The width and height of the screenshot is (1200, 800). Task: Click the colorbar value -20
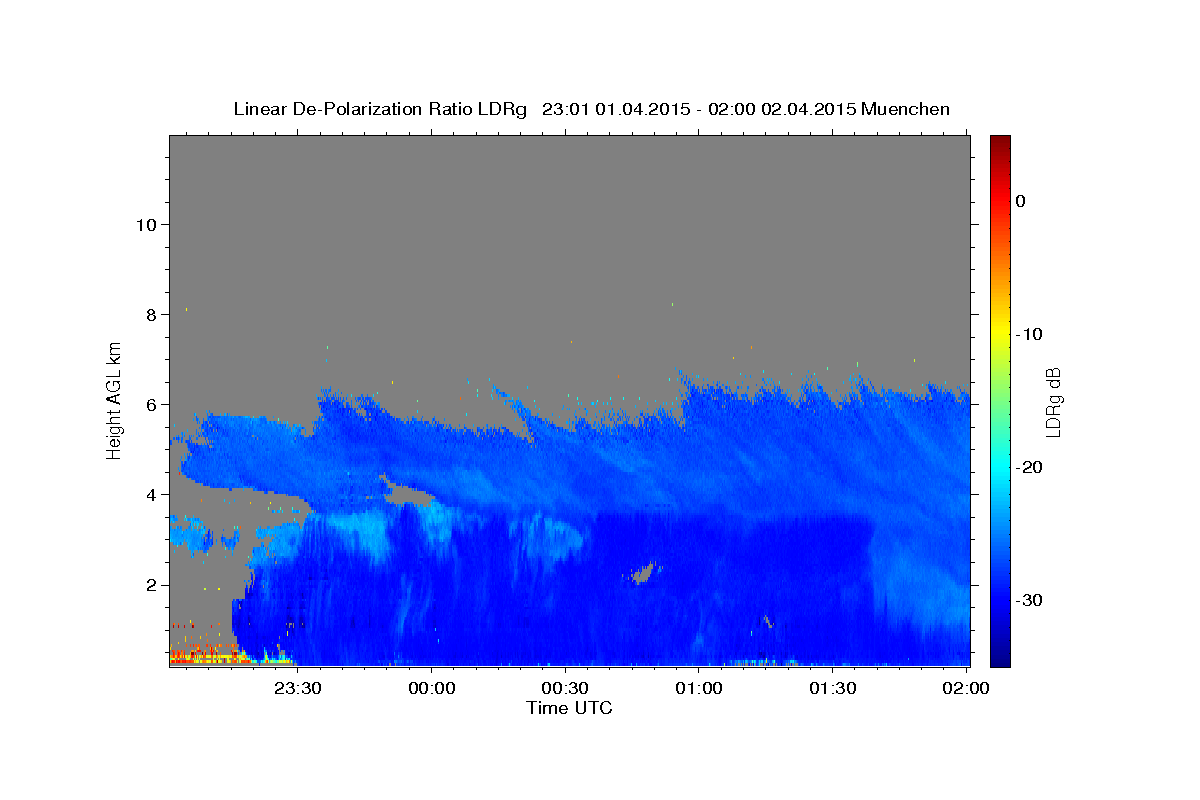click(x=1029, y=467)
